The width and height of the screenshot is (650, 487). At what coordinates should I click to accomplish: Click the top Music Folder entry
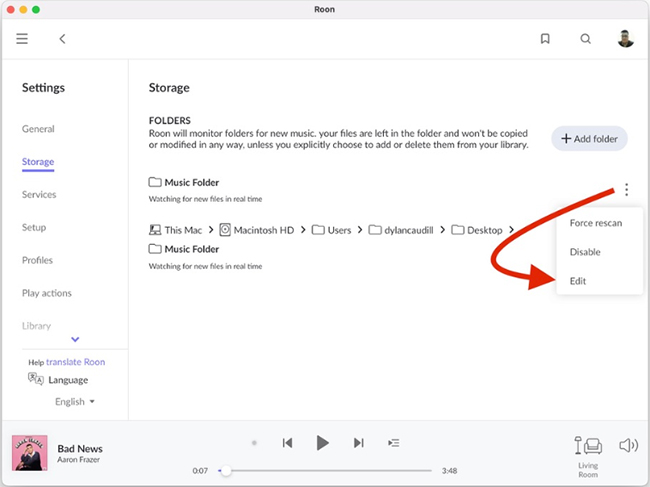click(x=184, y=182)
